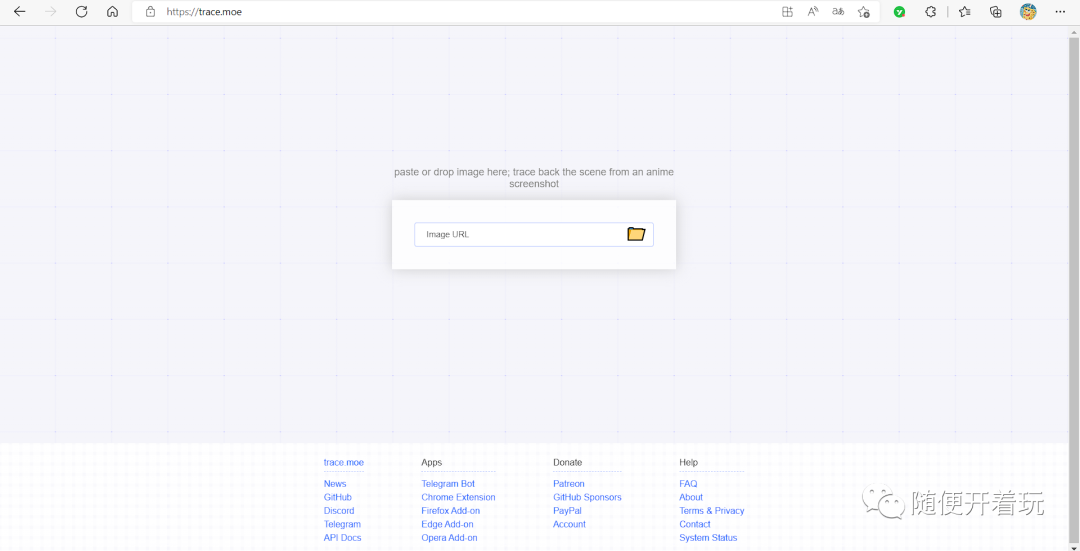1080x551 pixels.
Task: Activate the read aloud icon
Action: (x=813, y=12)
